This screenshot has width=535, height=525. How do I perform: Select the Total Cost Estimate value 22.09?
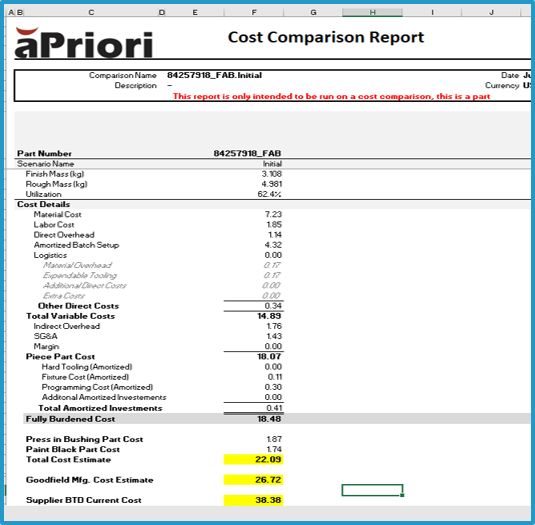pyautogui.click(x=254, y=460)
